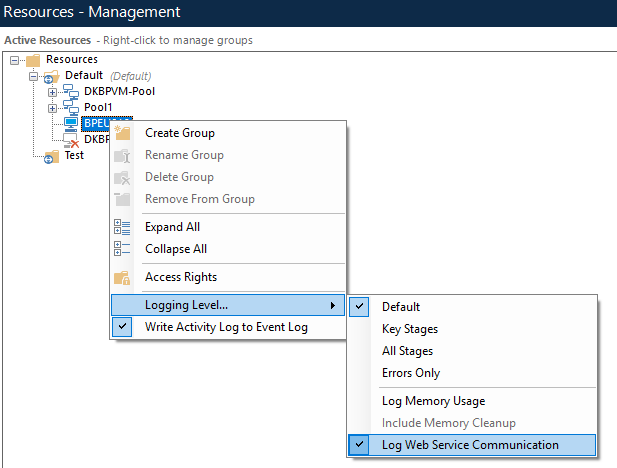Expand the Pool1 tree node
The width and height of the screenshot is (617, 468).
[53, 107]
